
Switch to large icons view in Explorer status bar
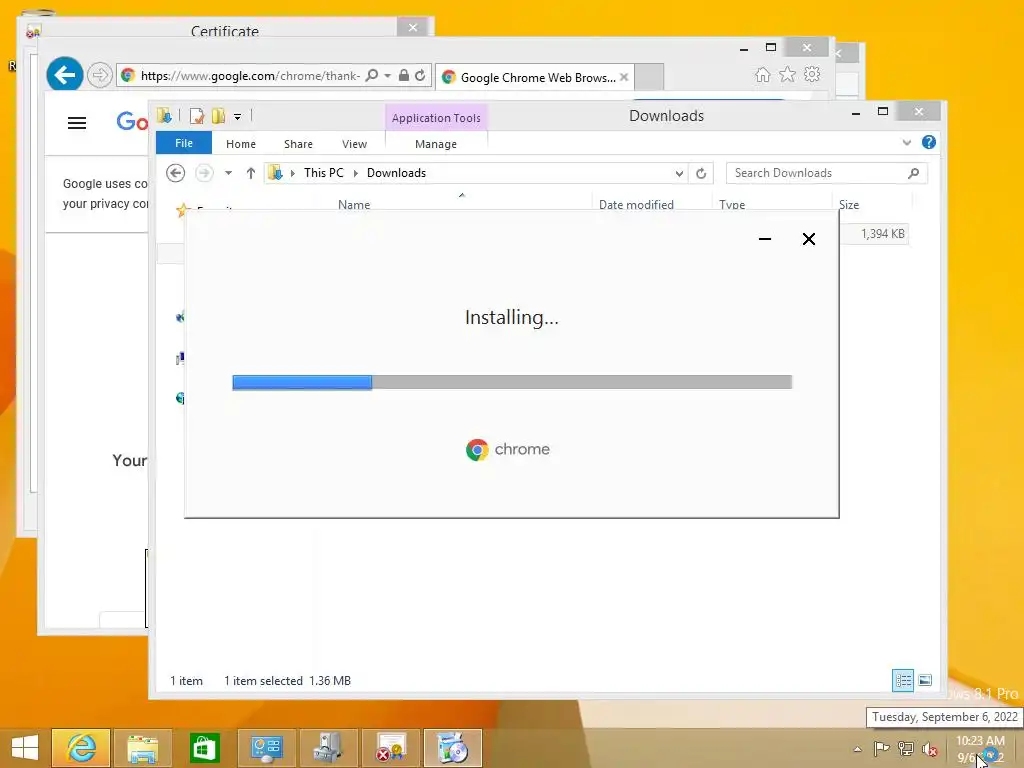tap(925, 680)
